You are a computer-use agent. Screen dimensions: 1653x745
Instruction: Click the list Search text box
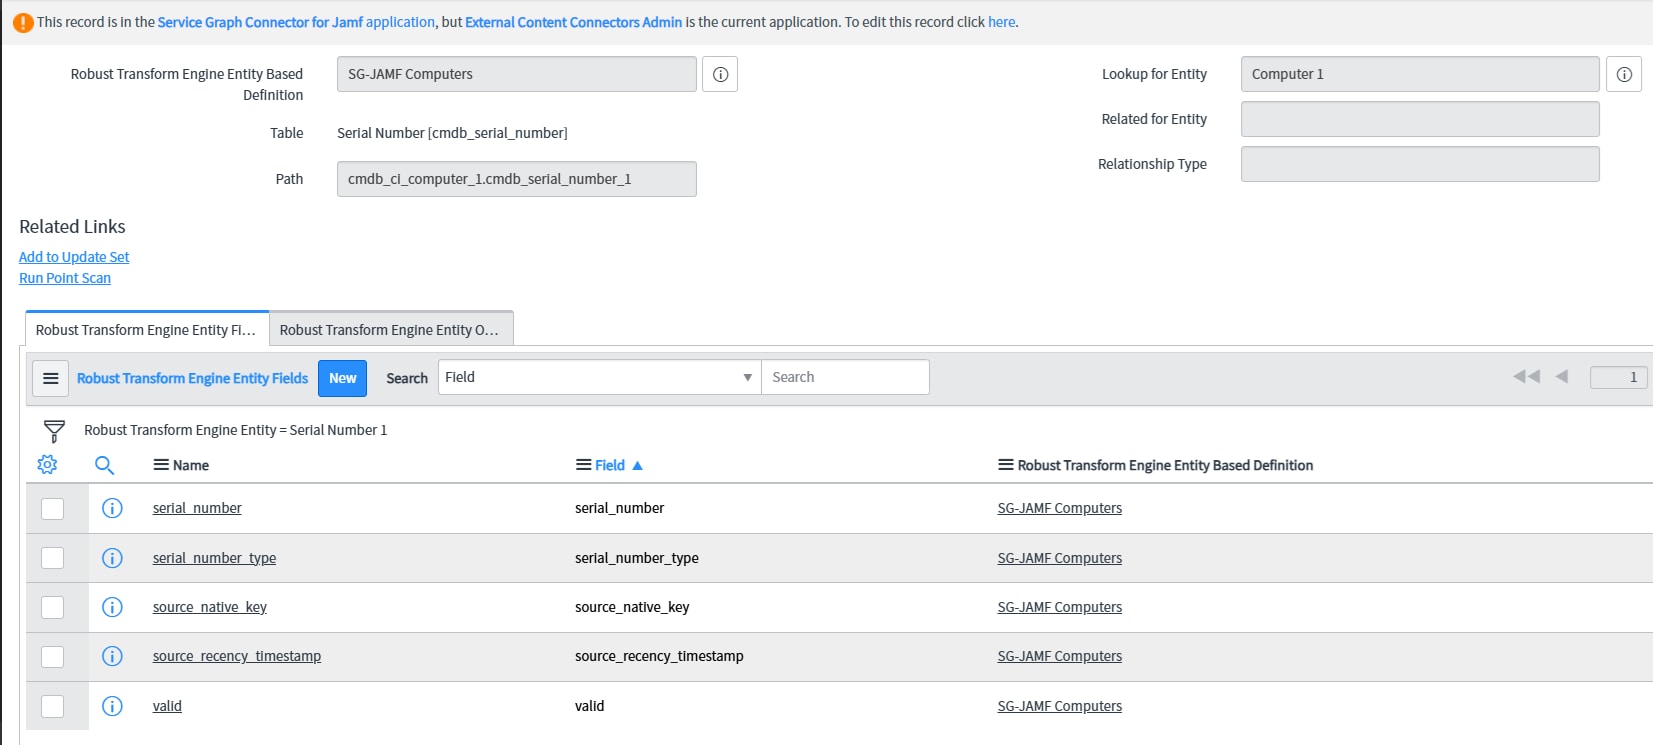point(845,377)
